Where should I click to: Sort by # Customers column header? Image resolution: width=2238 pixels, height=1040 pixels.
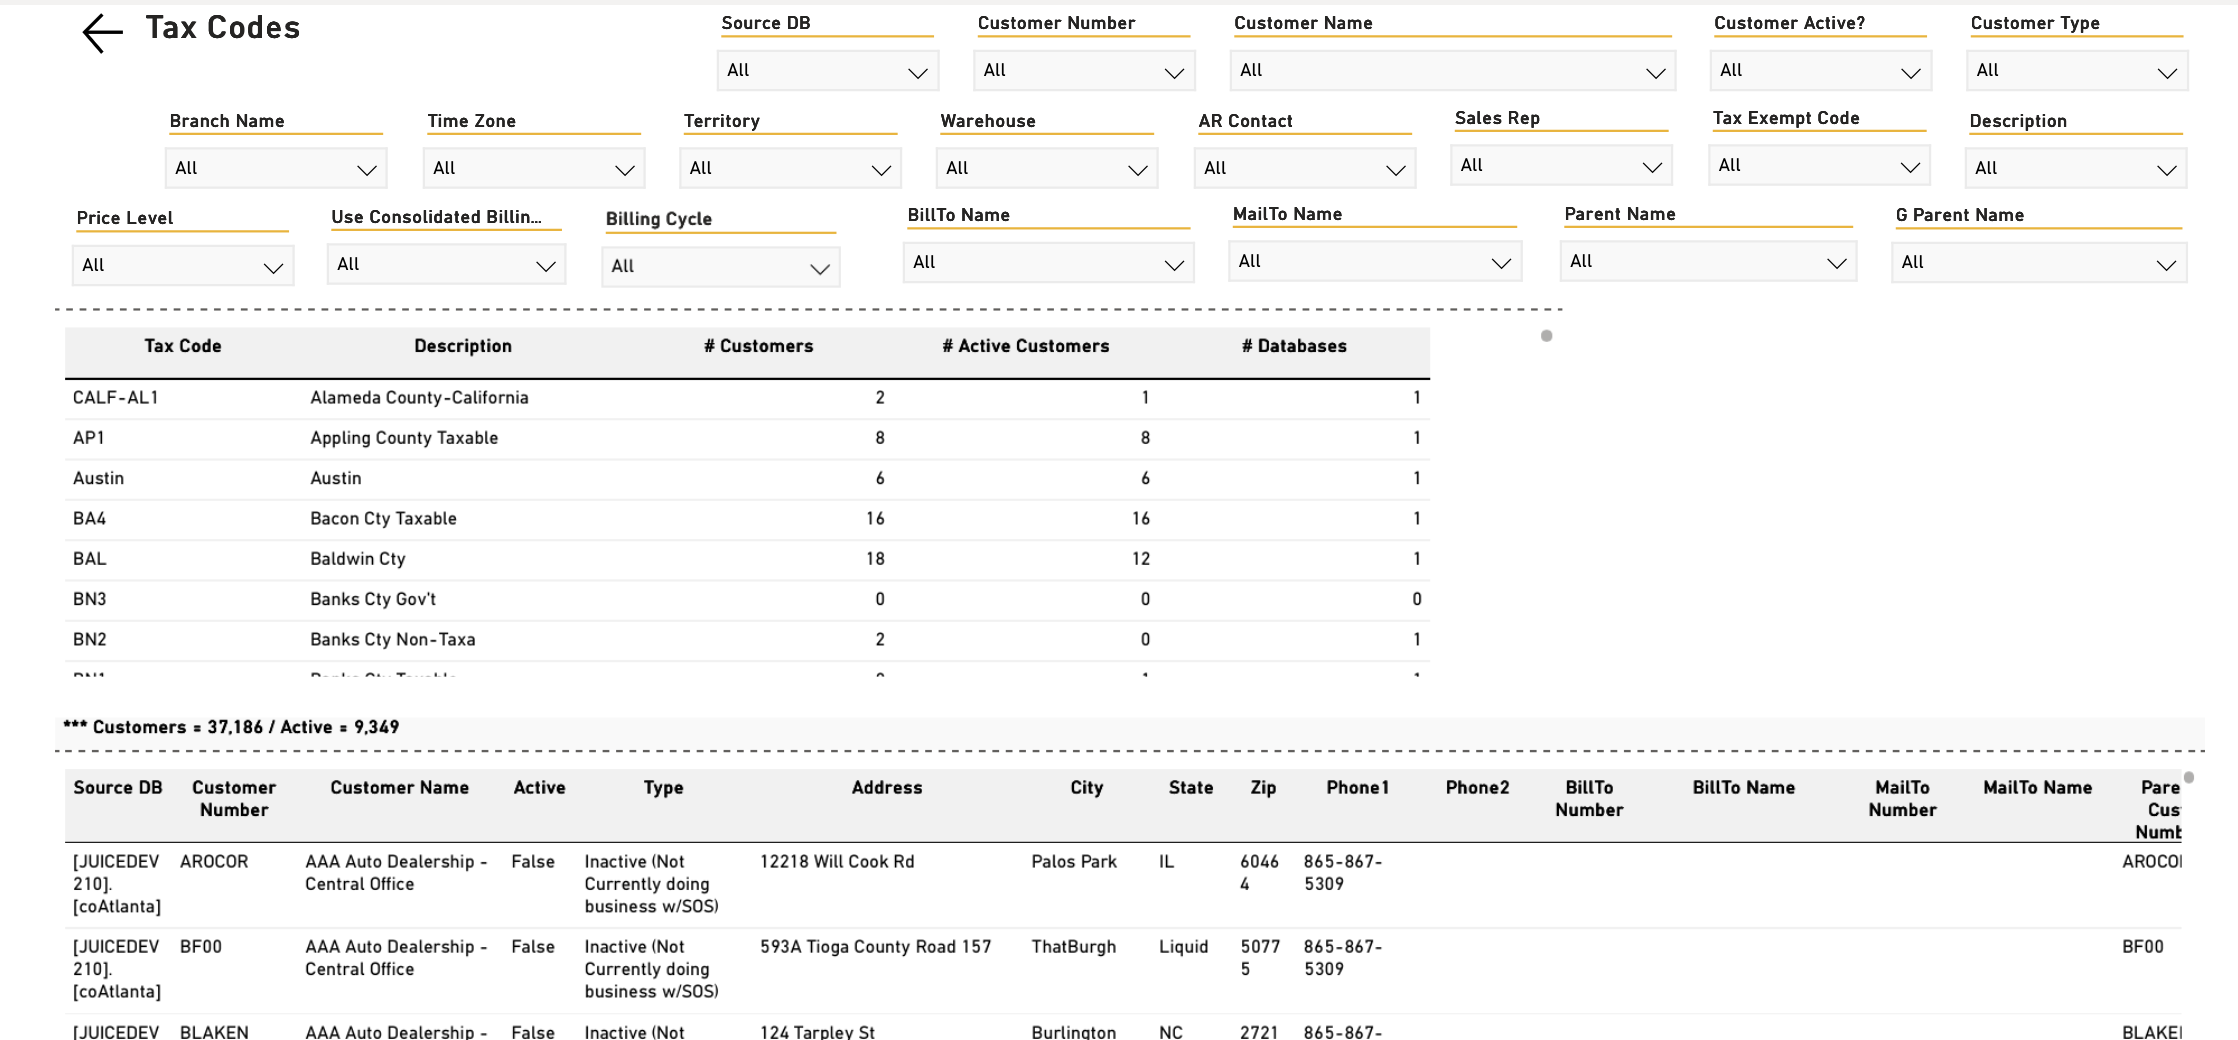pos(758,346)
